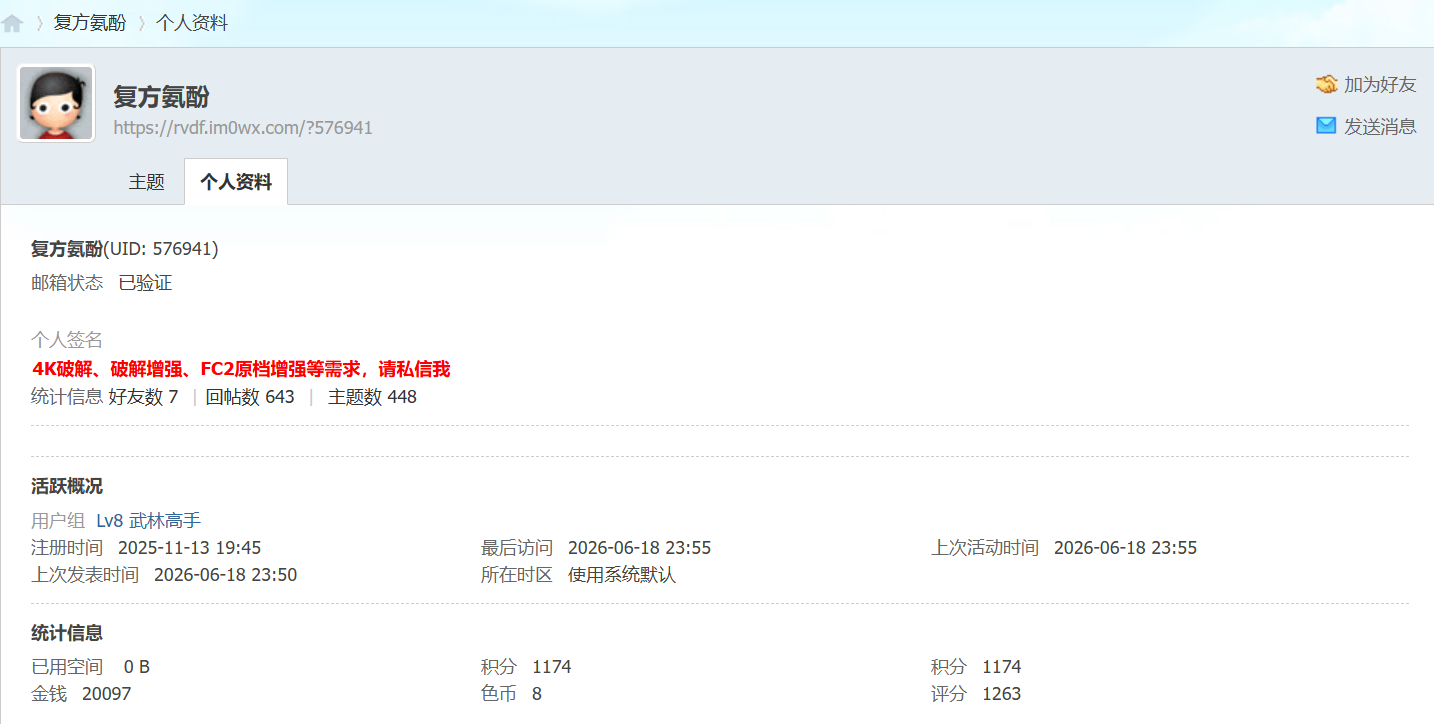Image resolution: width=1434 pixels, height=724 pixels.
Task: Click registration time 2025-11-13 19:45
Action: (190, 548)
